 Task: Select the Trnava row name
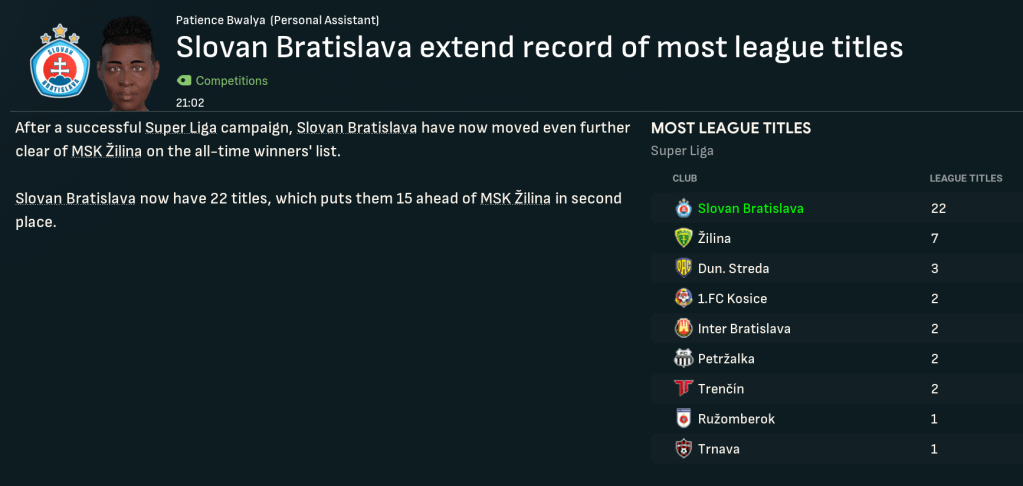[719, 449]
